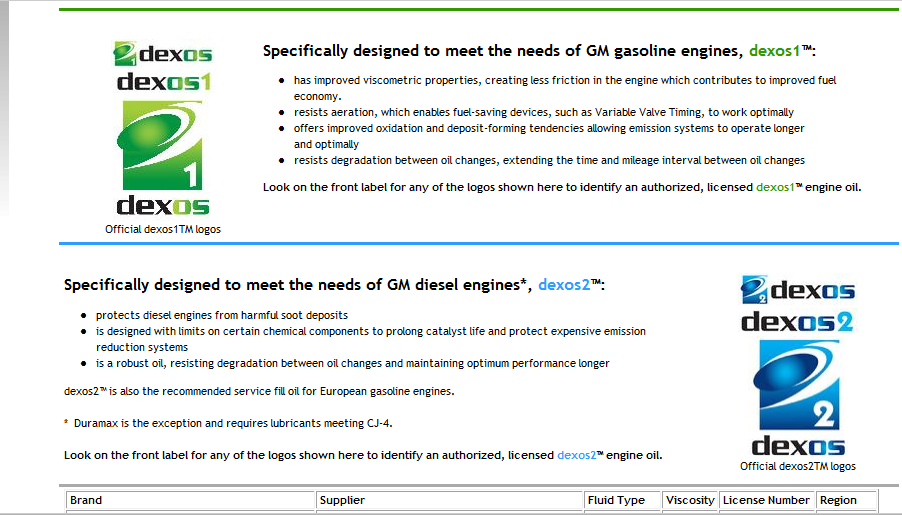The height and width of the screenshot is (515, 902).
Task: Click the green dexos1 link before 'engine oil'
Action: click(775, 187)
